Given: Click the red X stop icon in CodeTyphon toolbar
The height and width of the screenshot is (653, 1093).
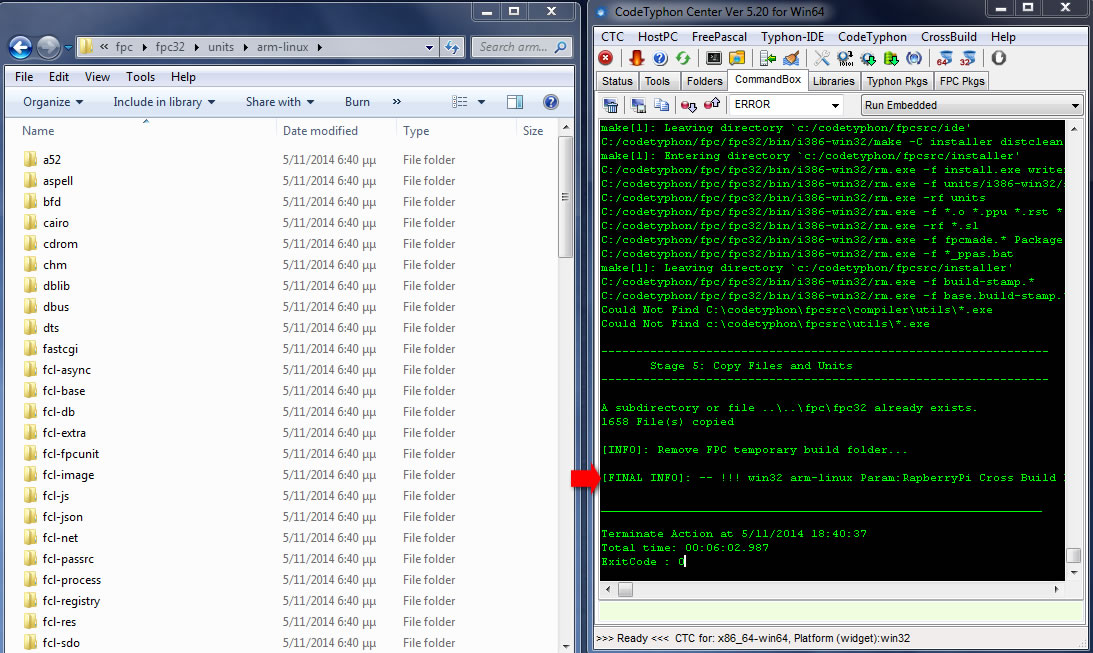Looking at the screenshot, I should pyautogui.click(x=606, y=59).
